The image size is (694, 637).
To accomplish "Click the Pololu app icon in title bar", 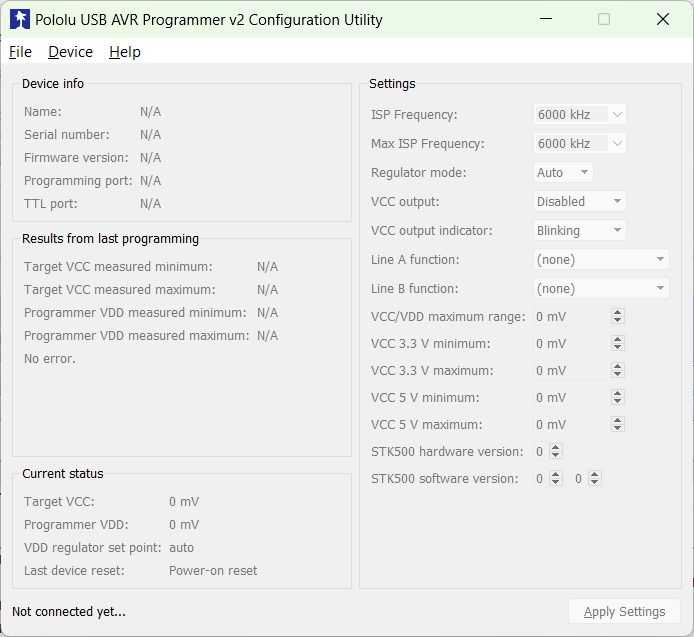I will coord(20,19).
